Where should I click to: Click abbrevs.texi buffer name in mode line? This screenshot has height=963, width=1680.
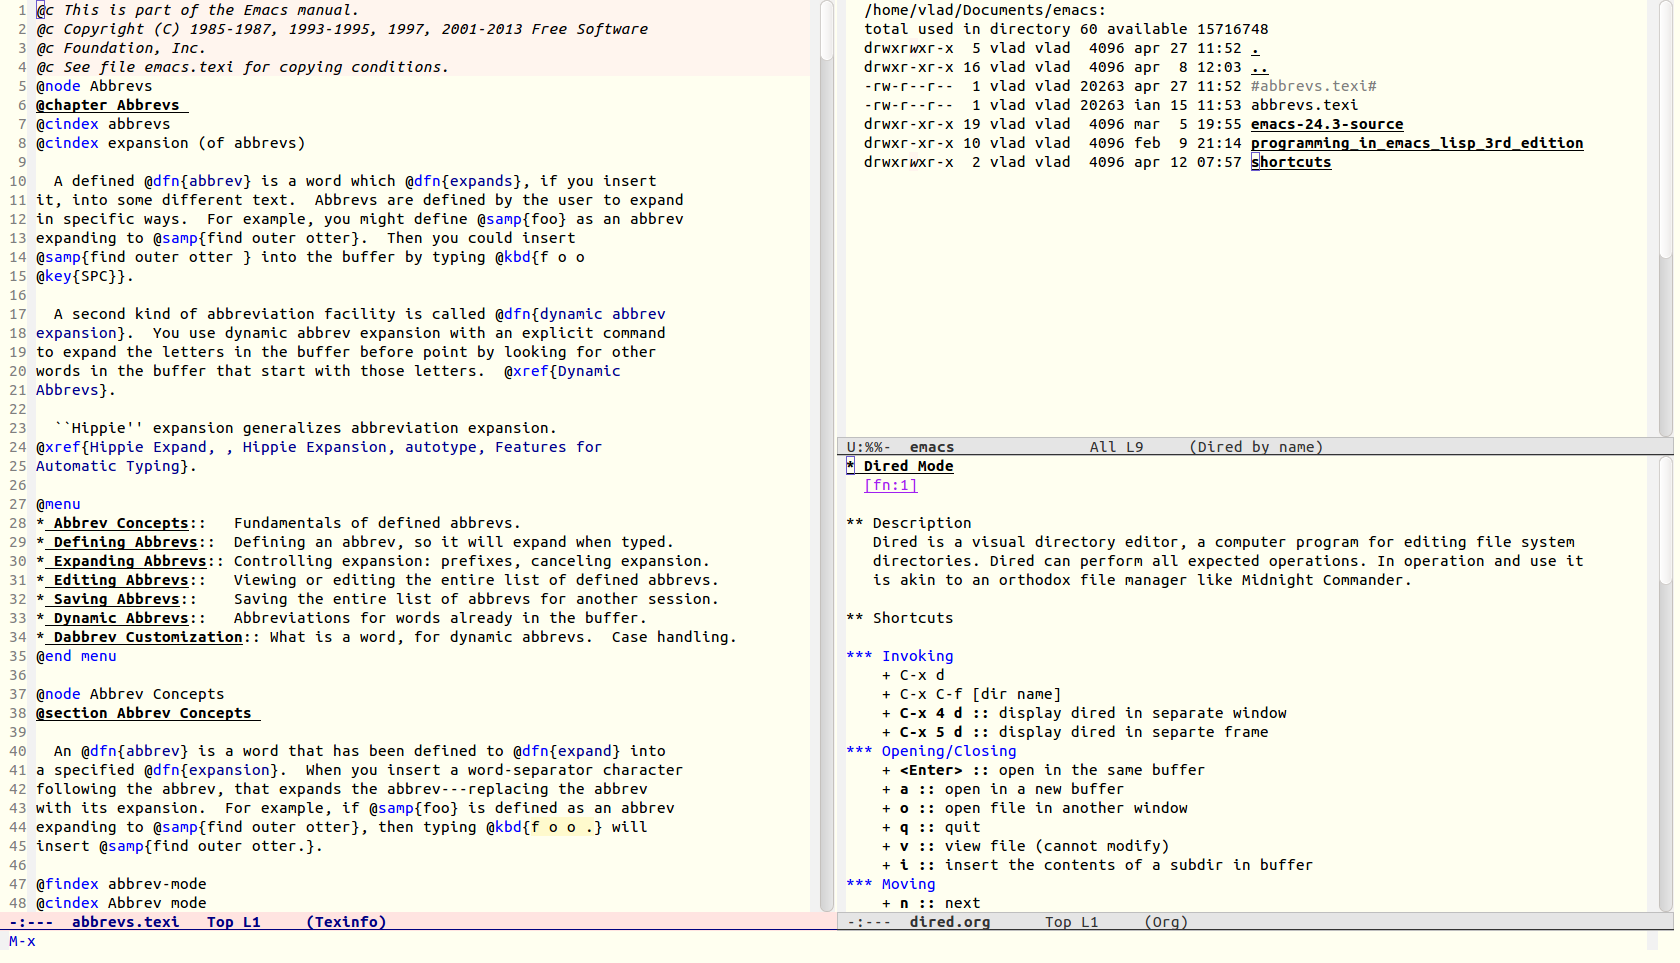coord(126,922)
